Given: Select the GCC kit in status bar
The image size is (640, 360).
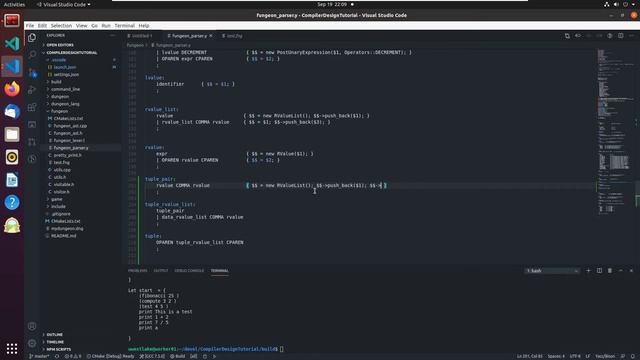Looking at the screenshot, I should point(152,356).
